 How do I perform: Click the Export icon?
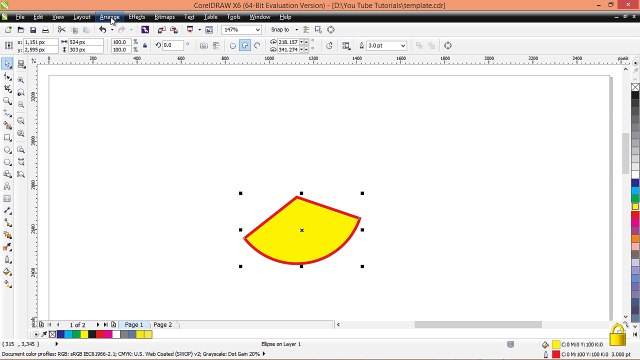pyautogui.click(x=174, y=30)
